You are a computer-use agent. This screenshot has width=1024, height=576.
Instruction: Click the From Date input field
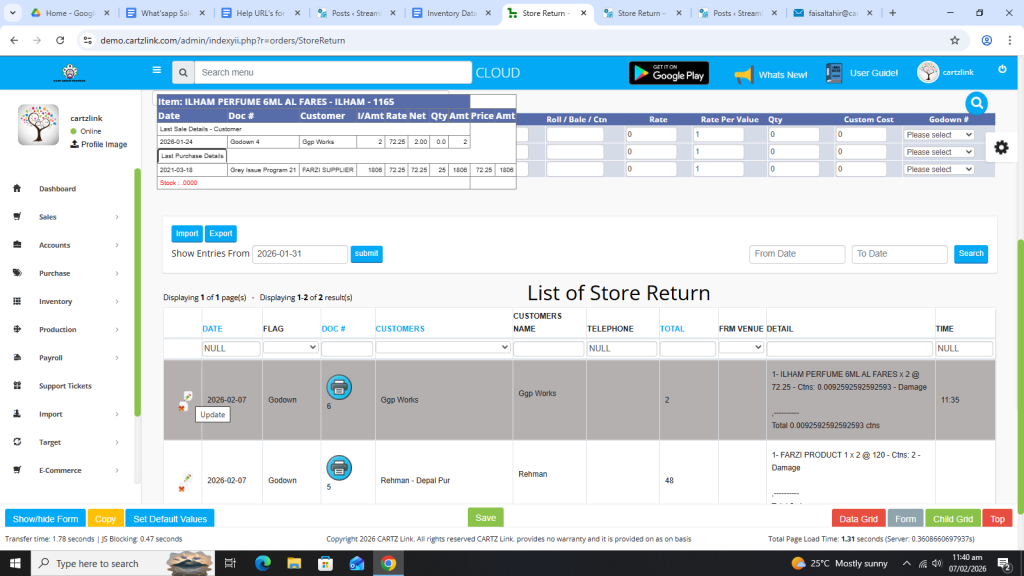pyautogui.click(x=796, y=254)
